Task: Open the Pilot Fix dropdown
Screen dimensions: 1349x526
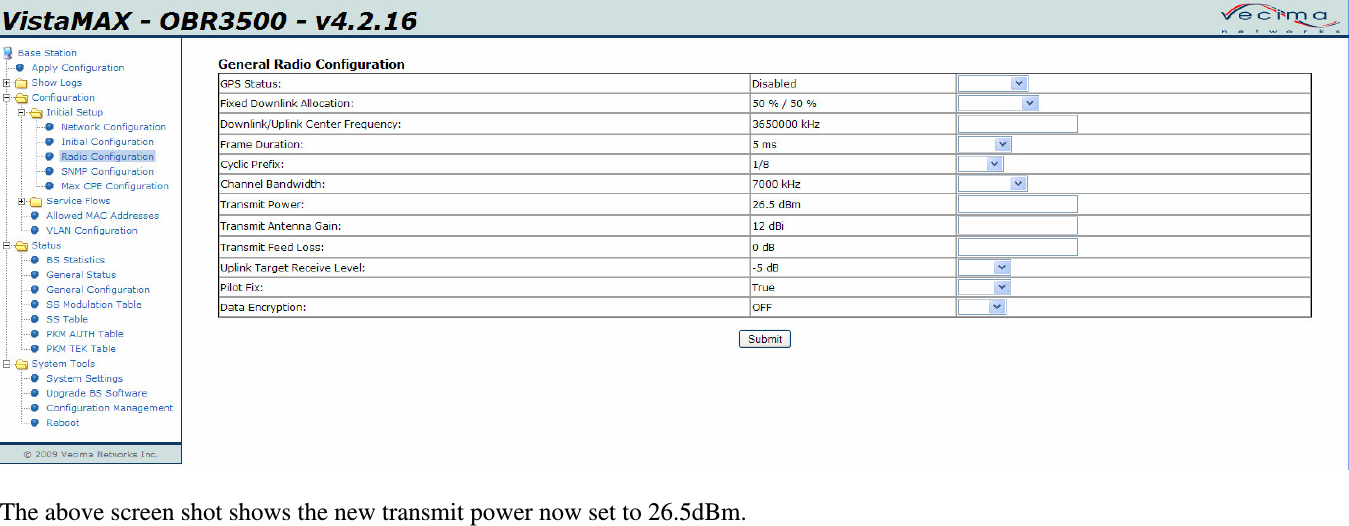Action: pyautogui.click(x=984, y=288)
